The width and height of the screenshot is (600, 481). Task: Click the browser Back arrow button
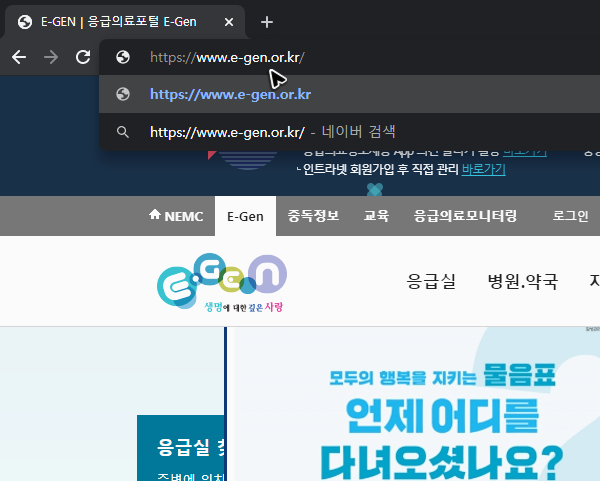(19, 57)
